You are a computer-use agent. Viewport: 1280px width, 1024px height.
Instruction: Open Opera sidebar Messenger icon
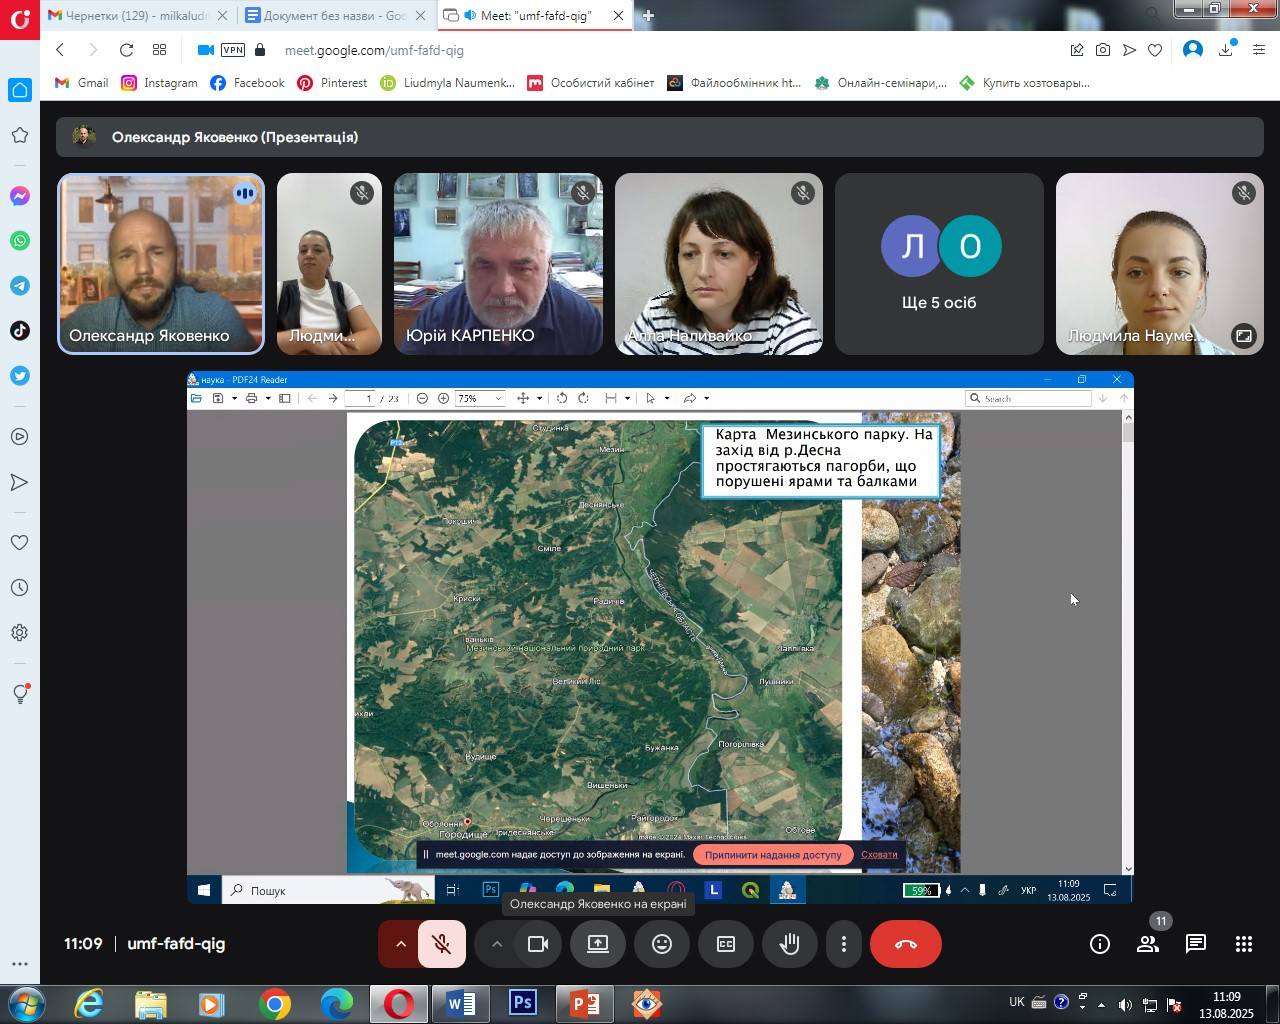20,196
